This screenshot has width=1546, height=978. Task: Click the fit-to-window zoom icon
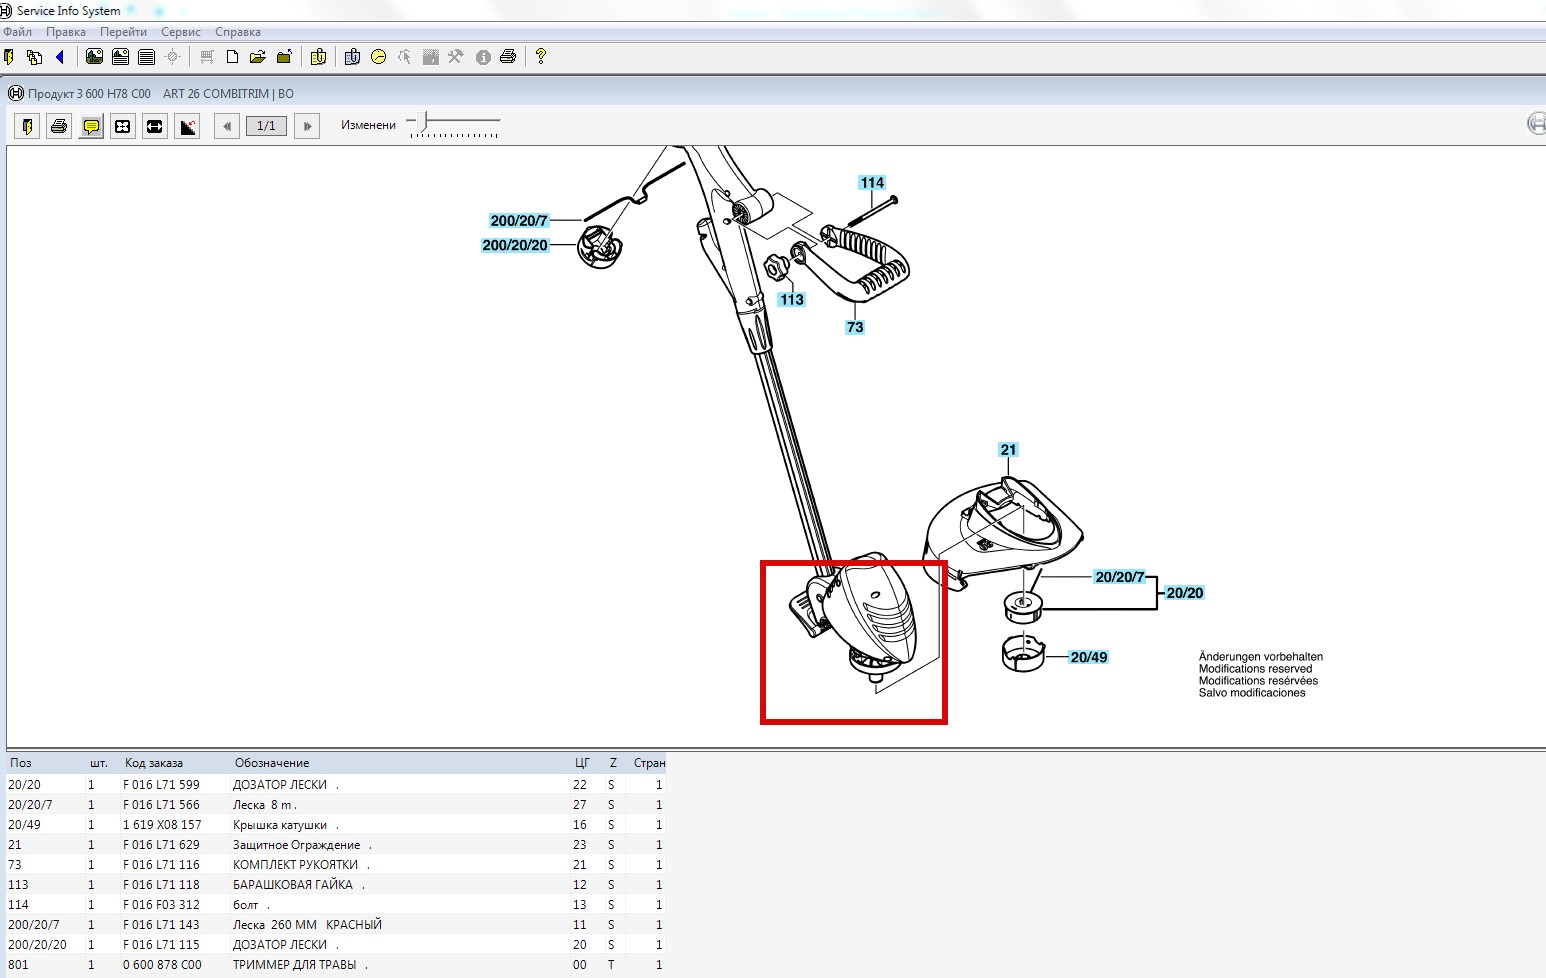[x=123, y=126]
